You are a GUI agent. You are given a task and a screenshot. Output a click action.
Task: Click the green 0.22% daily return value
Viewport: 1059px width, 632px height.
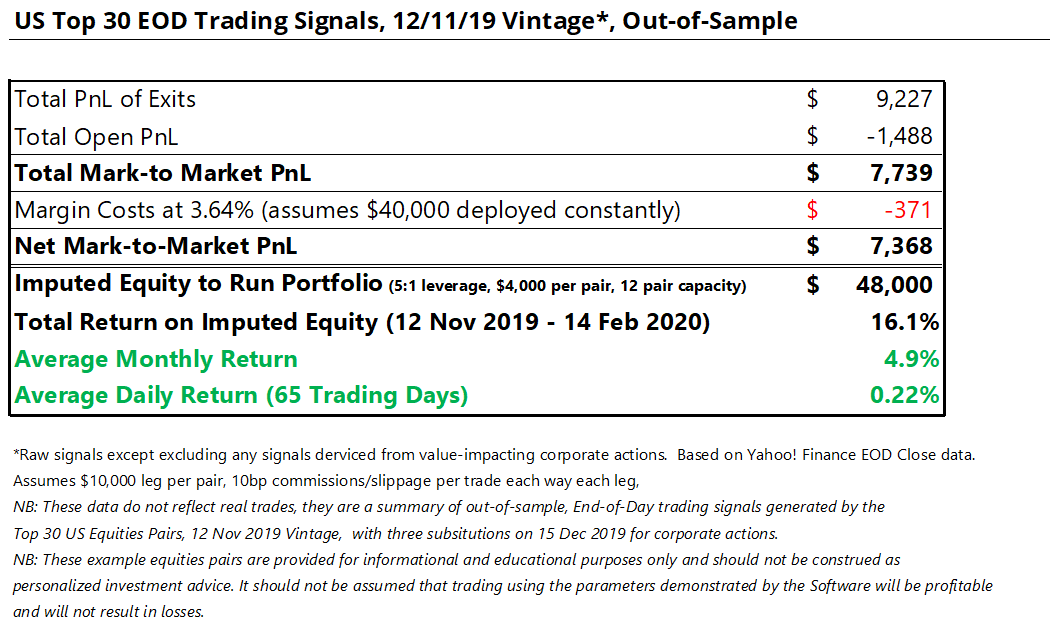click(x=904, y=395)
